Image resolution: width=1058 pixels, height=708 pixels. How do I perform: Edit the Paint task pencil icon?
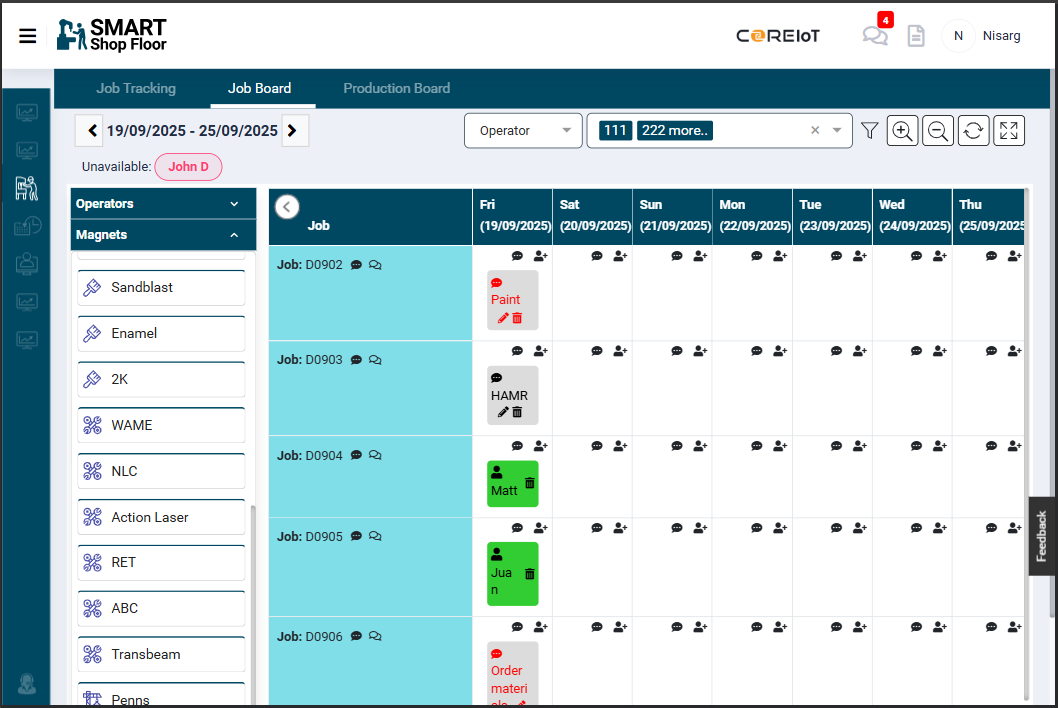(x=503, y=318)
